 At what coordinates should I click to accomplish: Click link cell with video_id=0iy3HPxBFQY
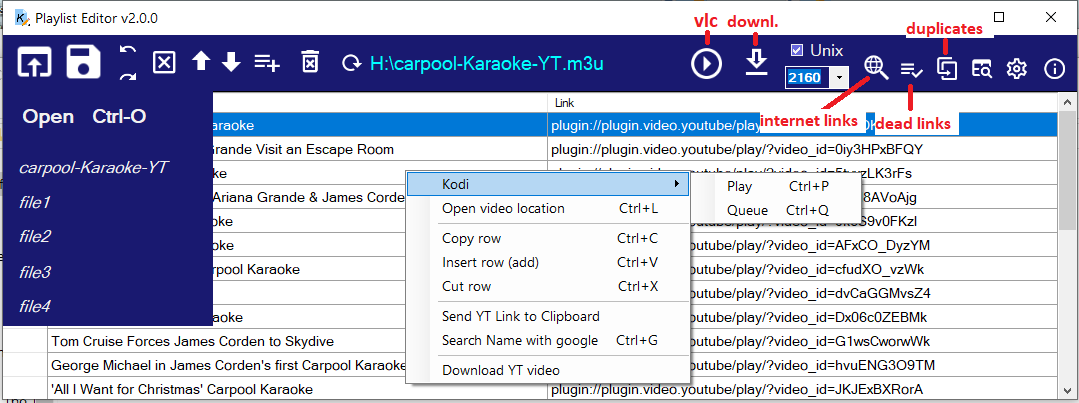point(803,149)
